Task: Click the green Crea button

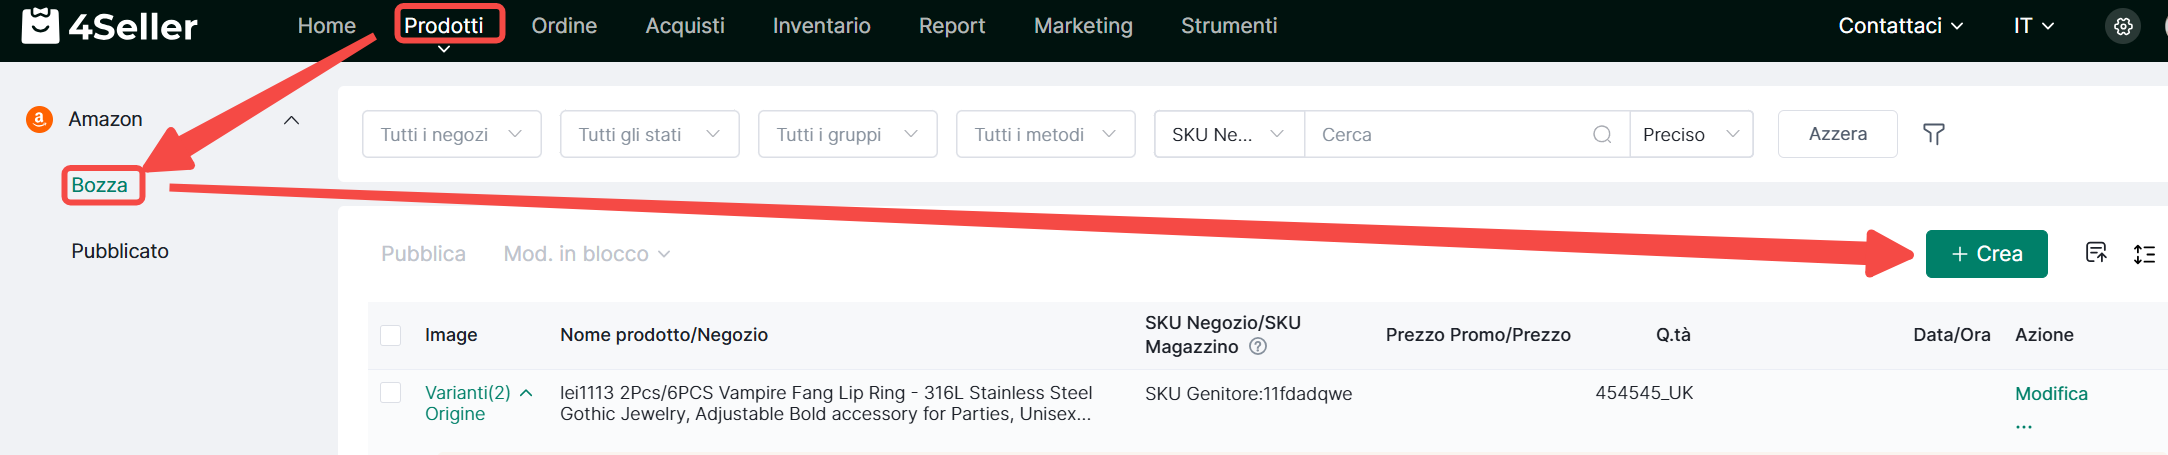Action: [1986, 254]
